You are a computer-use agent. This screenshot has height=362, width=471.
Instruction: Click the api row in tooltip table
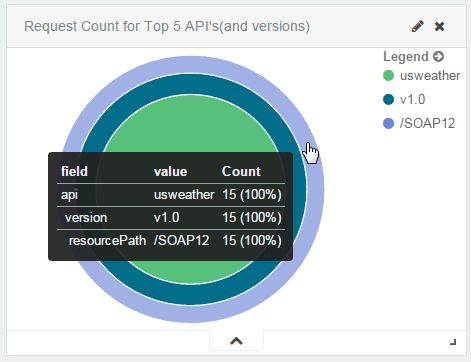[171, 195]
